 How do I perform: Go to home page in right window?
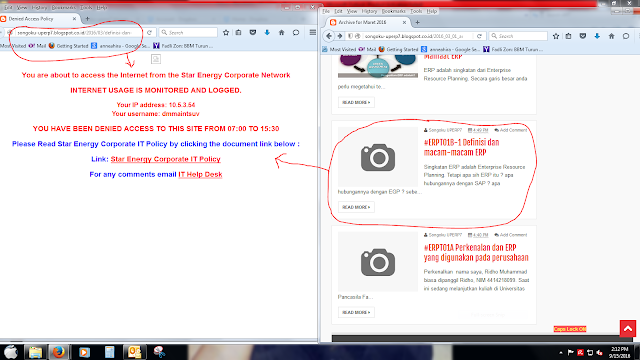click(611, 36)
